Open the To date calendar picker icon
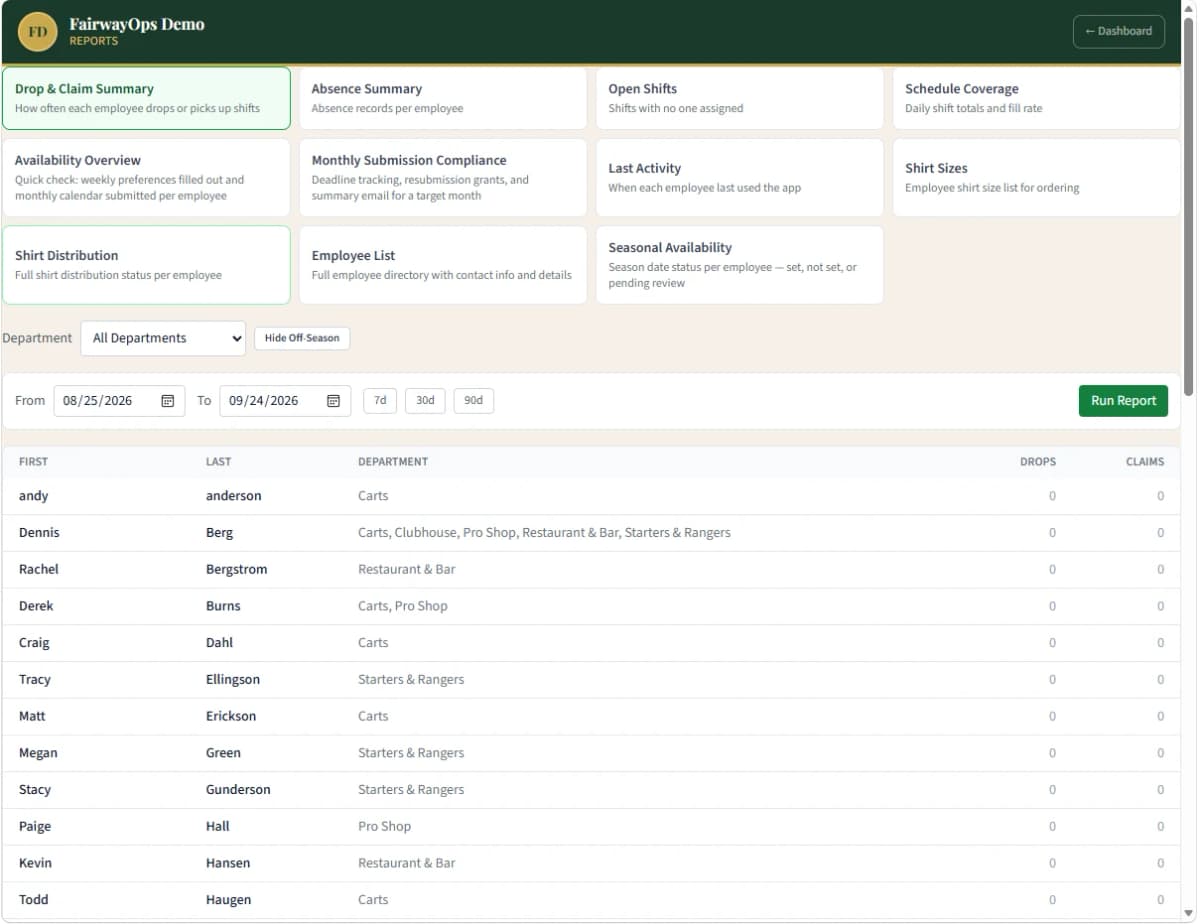Image resolution: width=1200 pixels, height=924 pixels. pyautogui.click(x=334, y=401)
